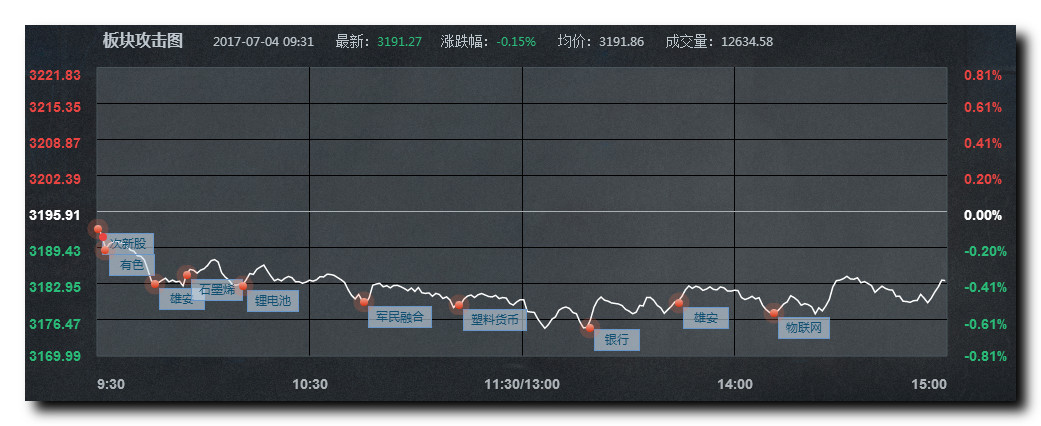Click the 次新股 sector label
Viewport: 1041px width, 426px height.
130,243
